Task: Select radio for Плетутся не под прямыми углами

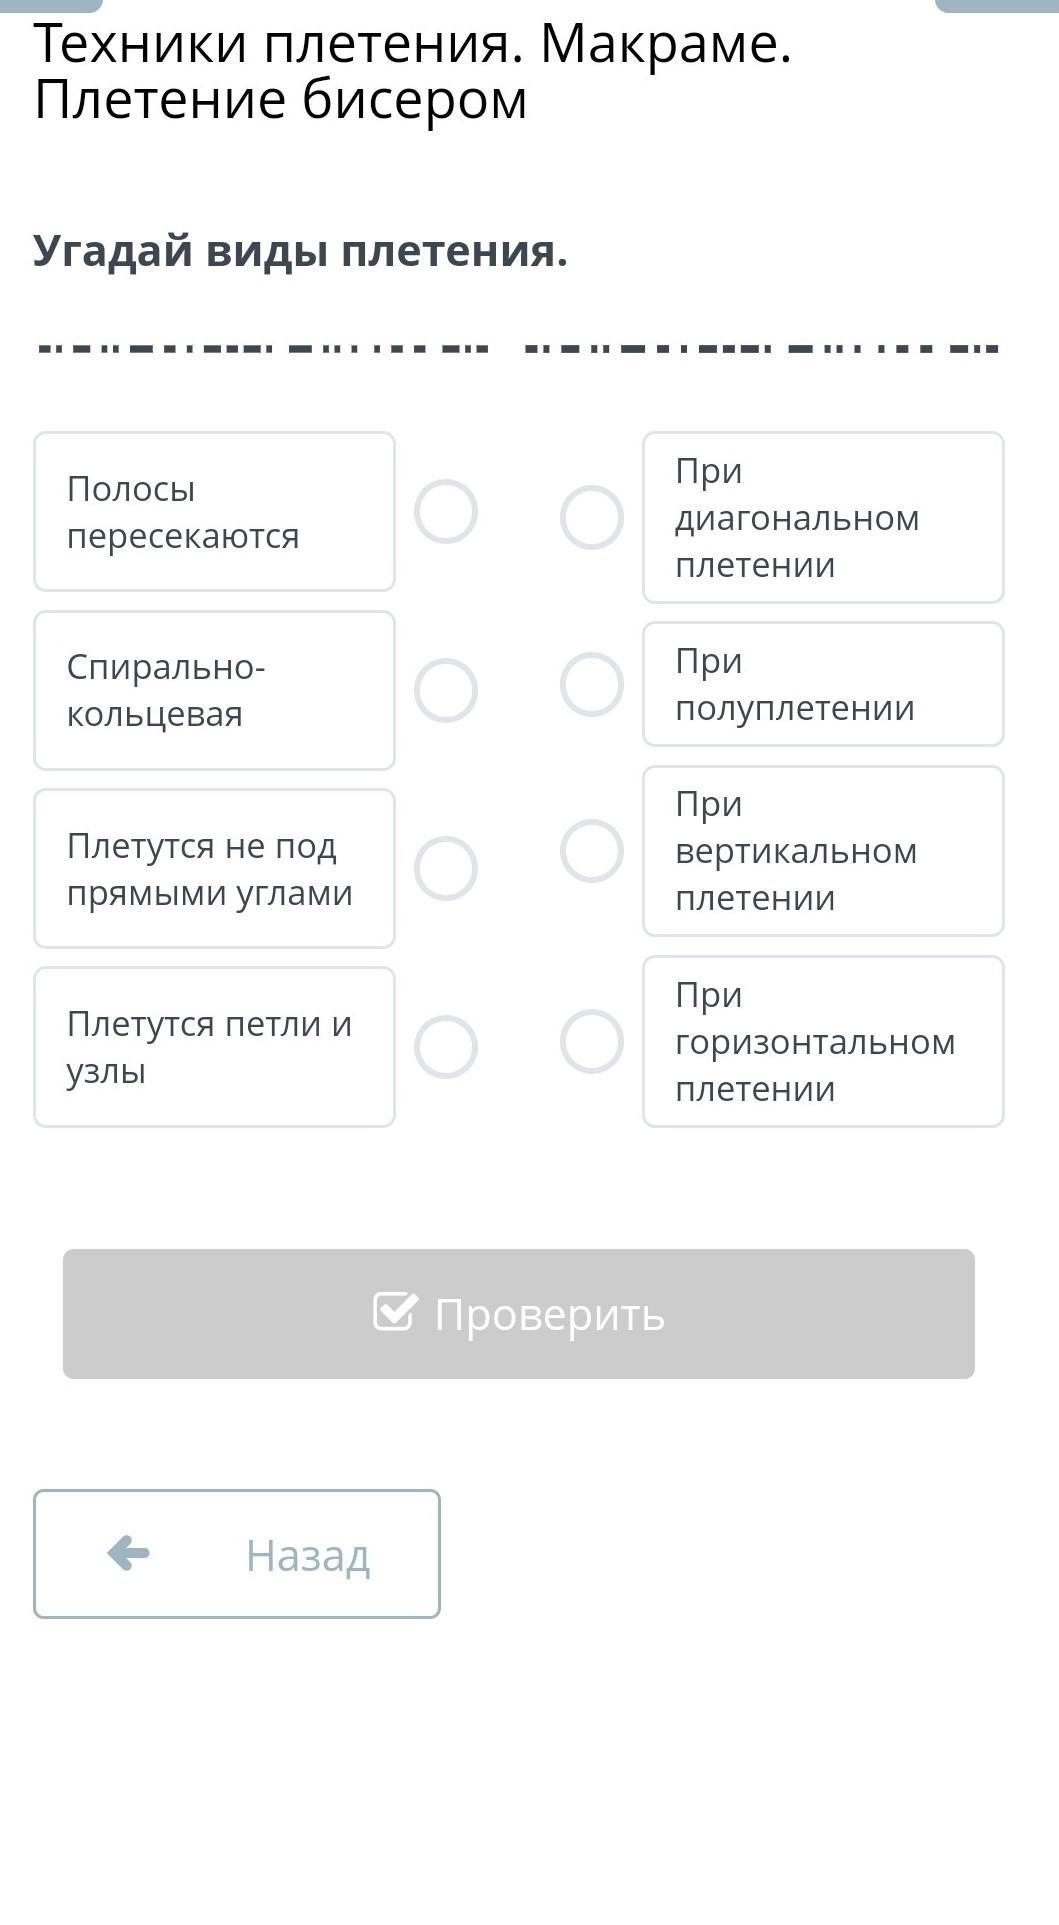Action: [446, 868]
